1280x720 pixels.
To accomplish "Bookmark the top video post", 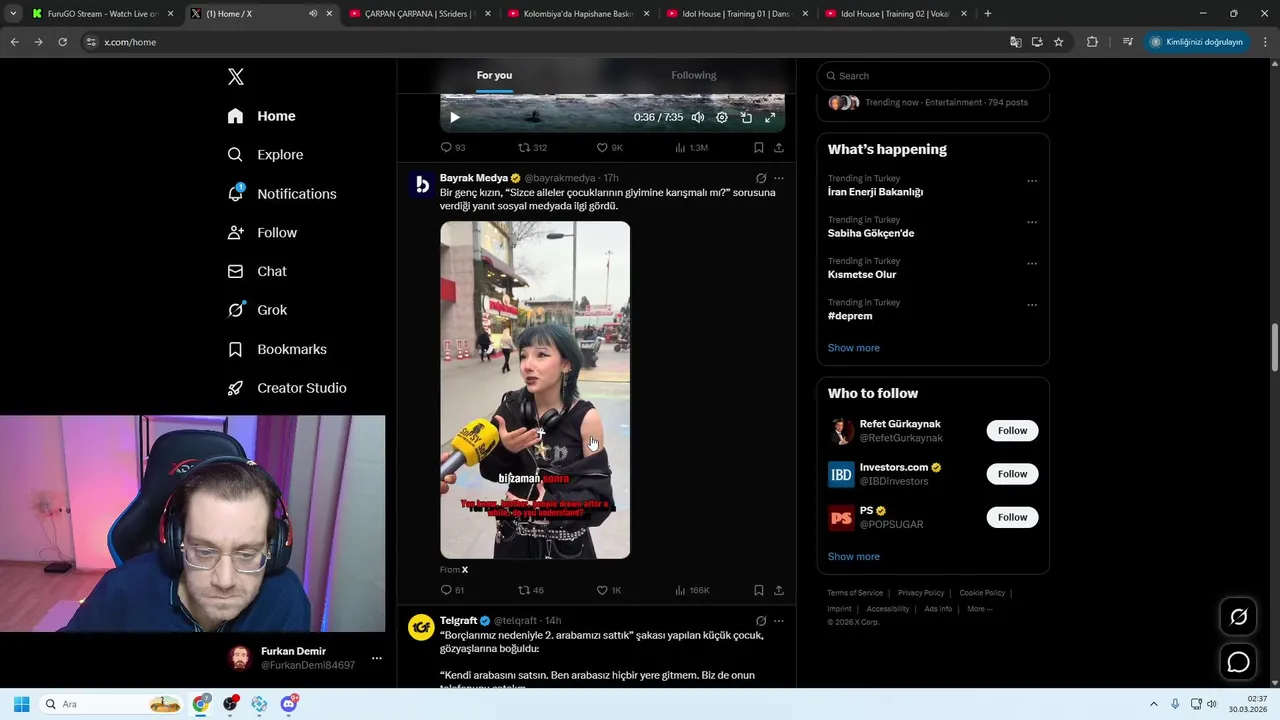I will (x=758, y=147).
